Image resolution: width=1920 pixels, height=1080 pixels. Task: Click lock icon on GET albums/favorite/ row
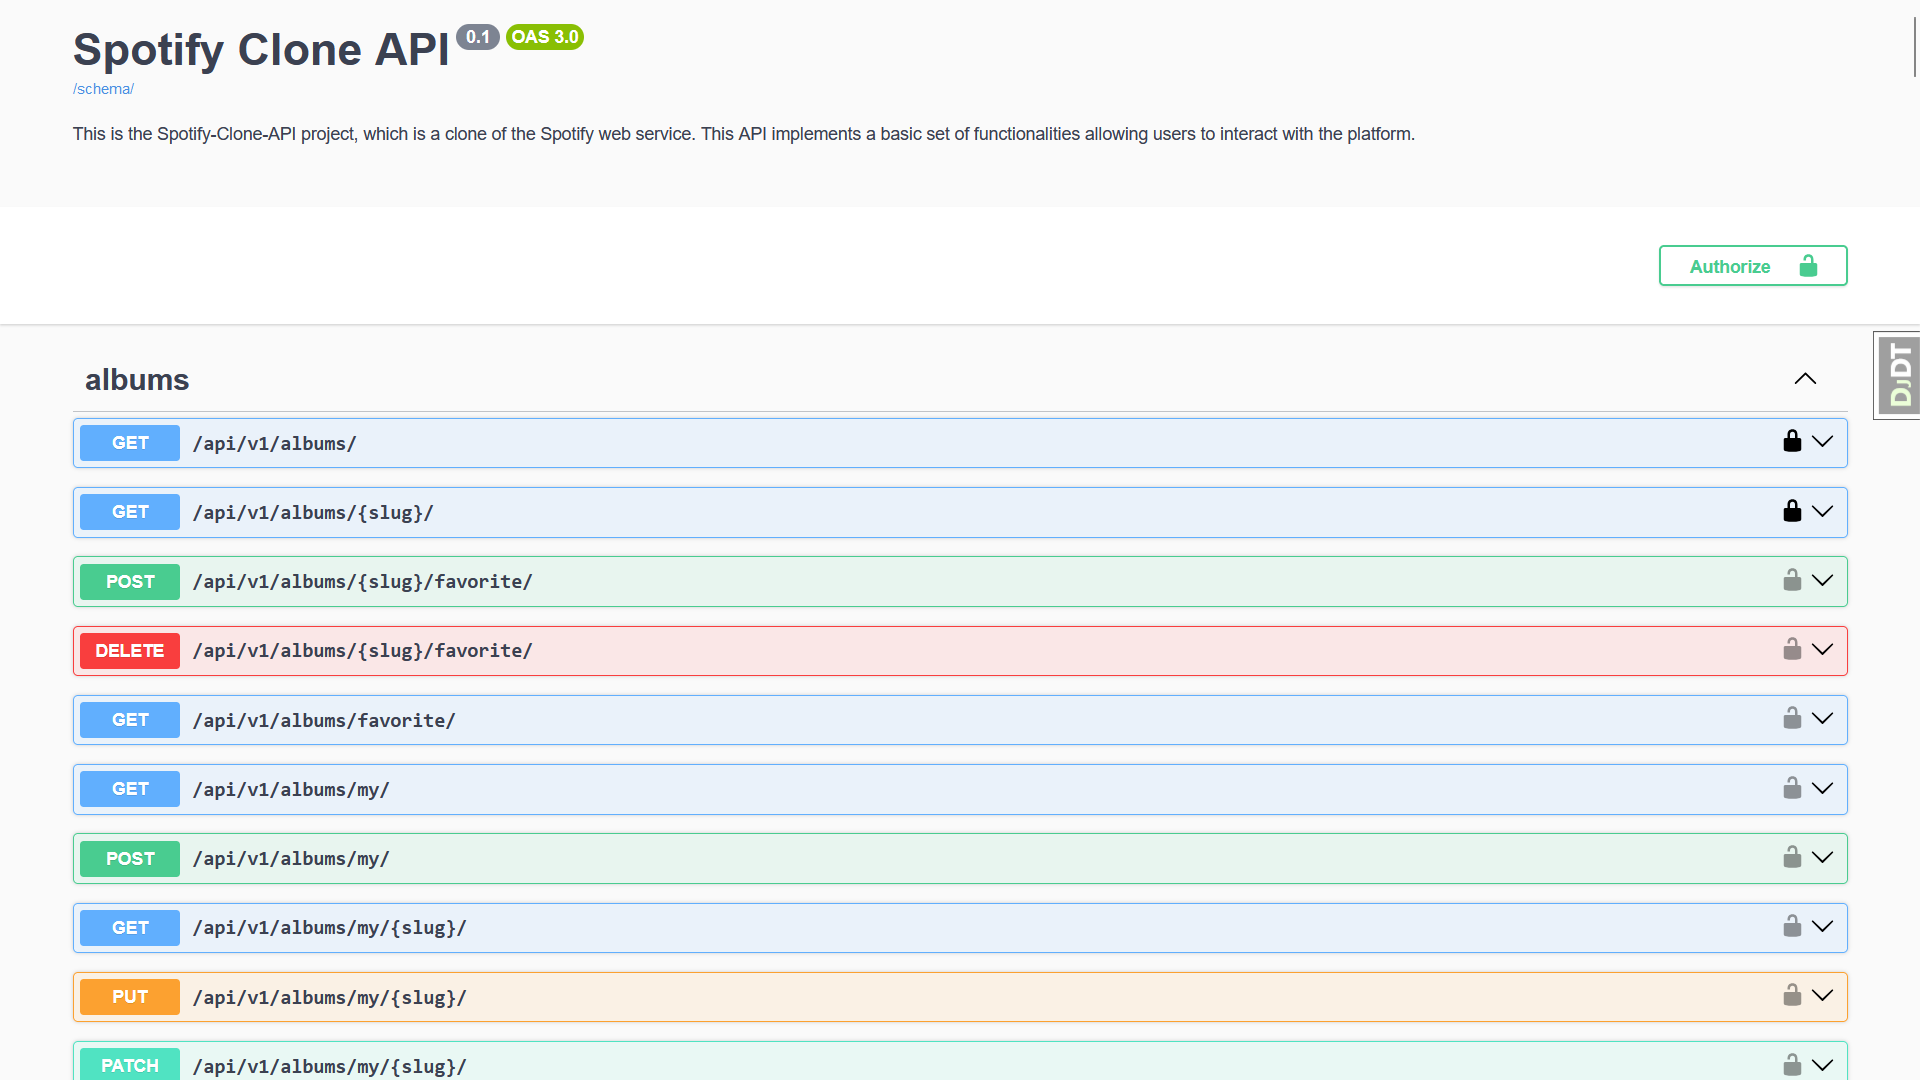tap(1792, 719)
